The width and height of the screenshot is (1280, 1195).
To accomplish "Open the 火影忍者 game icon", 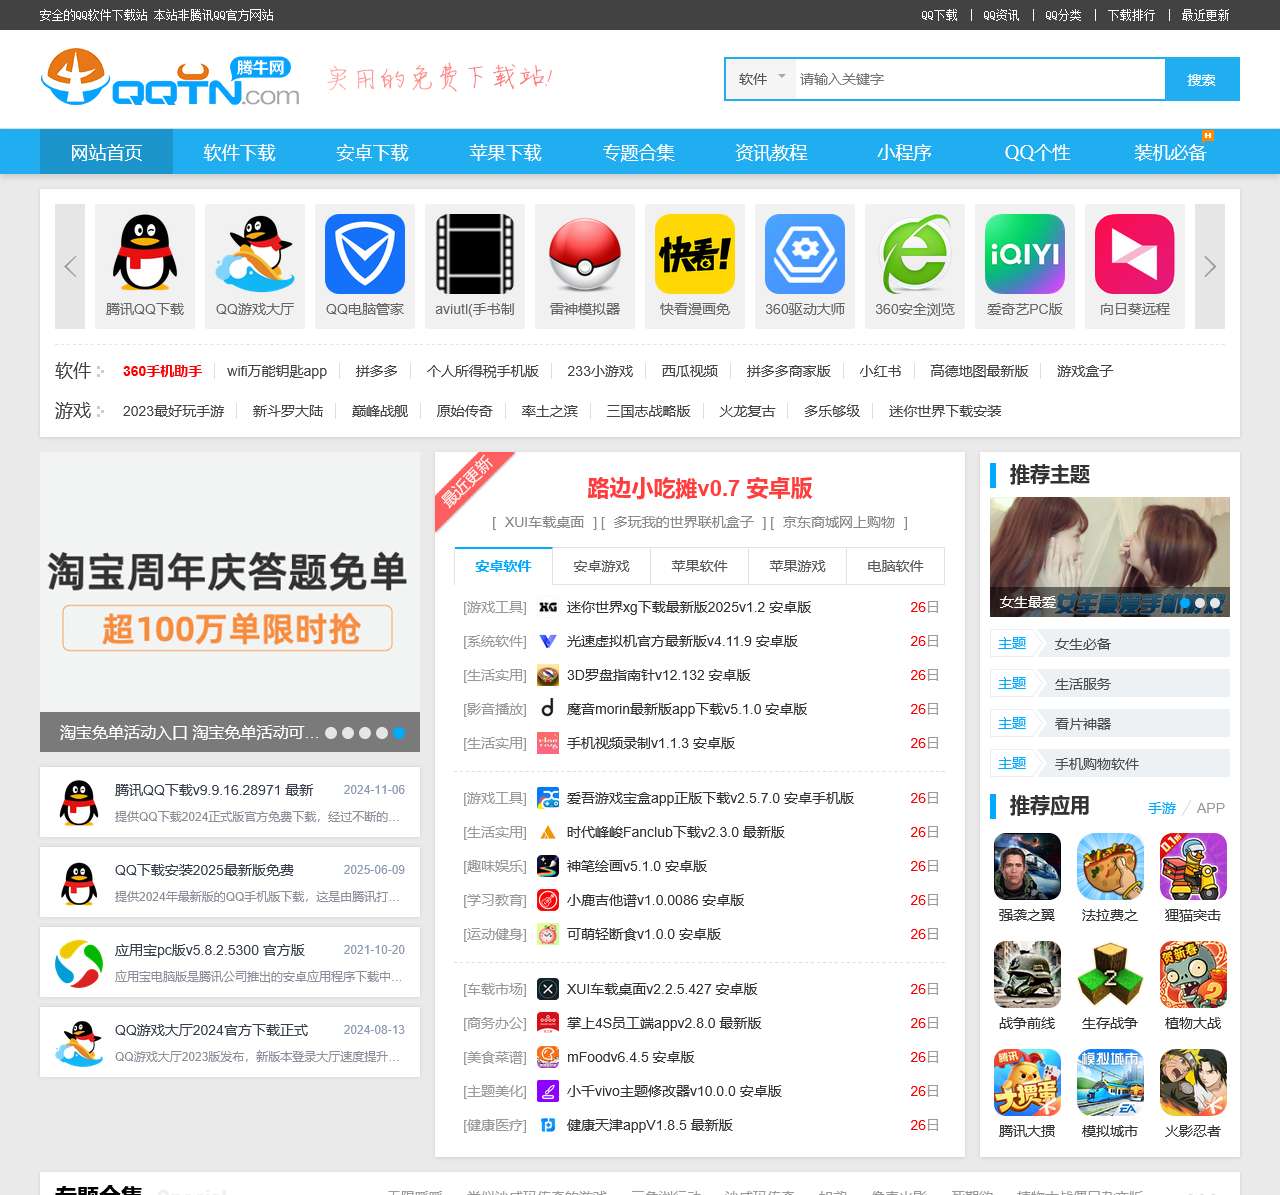I will coord(1193,1083).
